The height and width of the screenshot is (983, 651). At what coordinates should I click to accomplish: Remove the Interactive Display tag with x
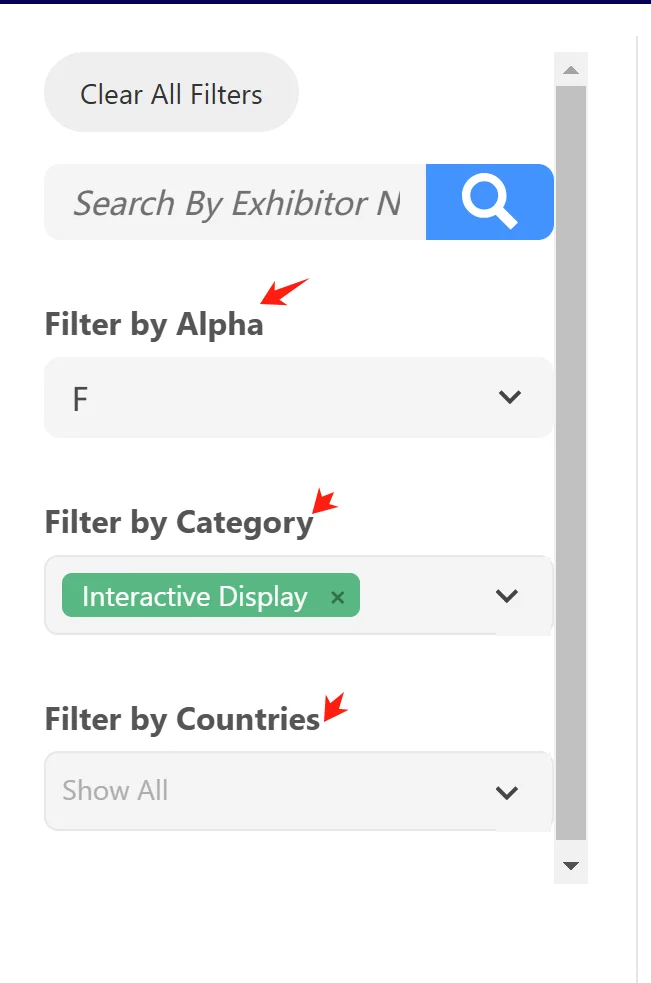(338, 597)
